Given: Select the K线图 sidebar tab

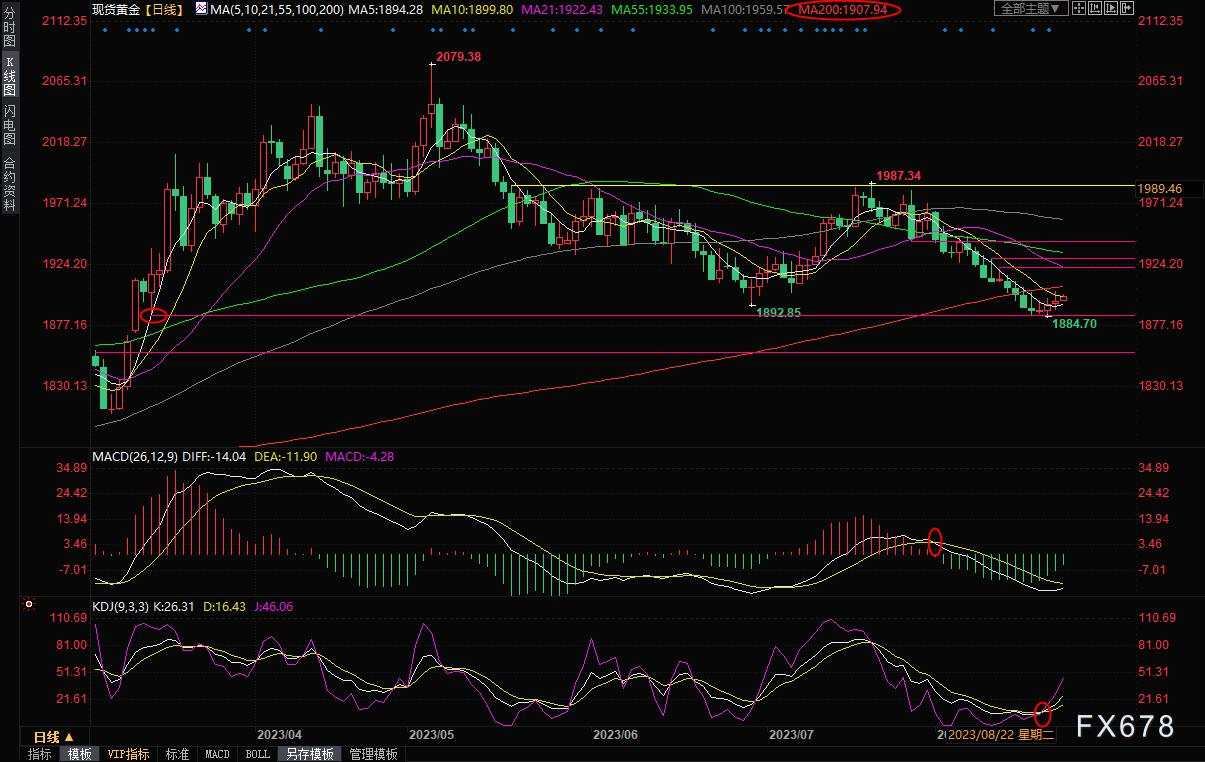Looking at the screenshot, I should [x=9, y=76].
